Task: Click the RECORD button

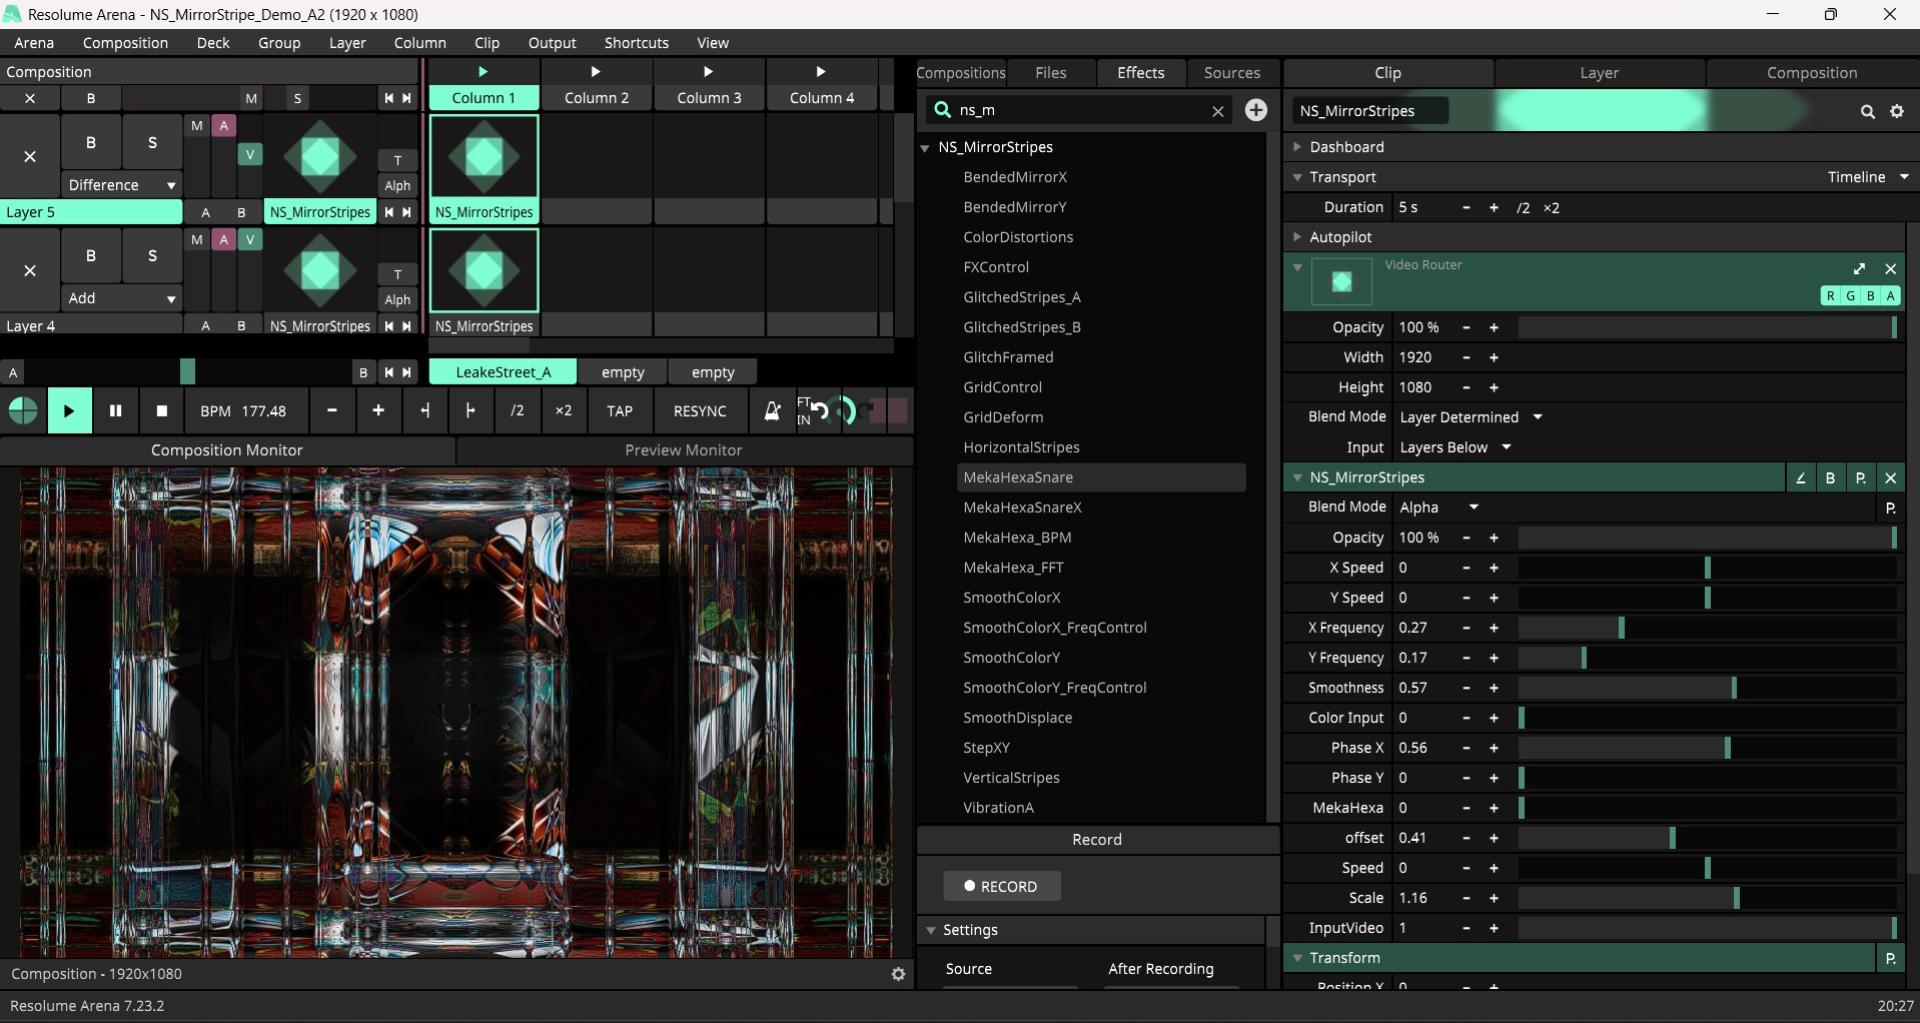Action: tap(1001, 887)
